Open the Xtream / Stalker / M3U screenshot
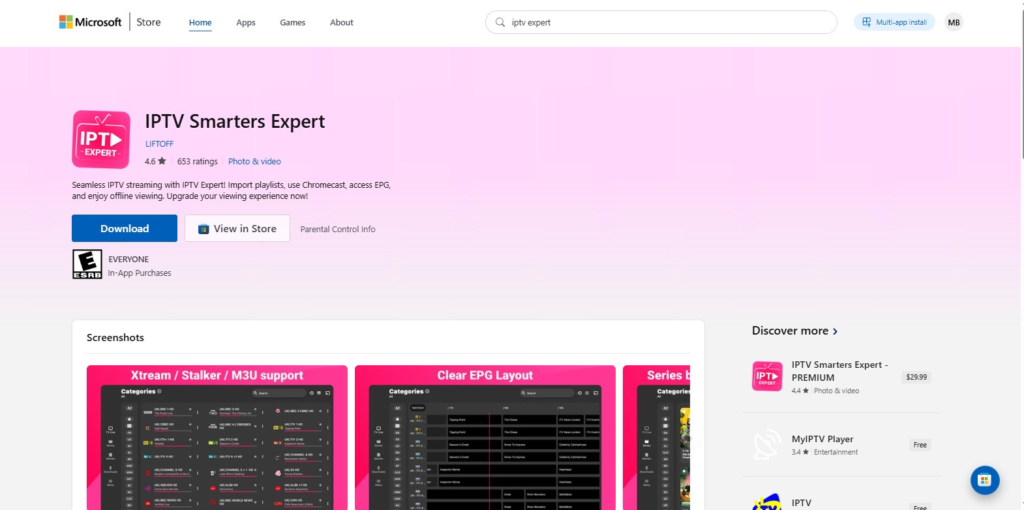Viewport: 1024px width, 510px height. pos(217,438)
